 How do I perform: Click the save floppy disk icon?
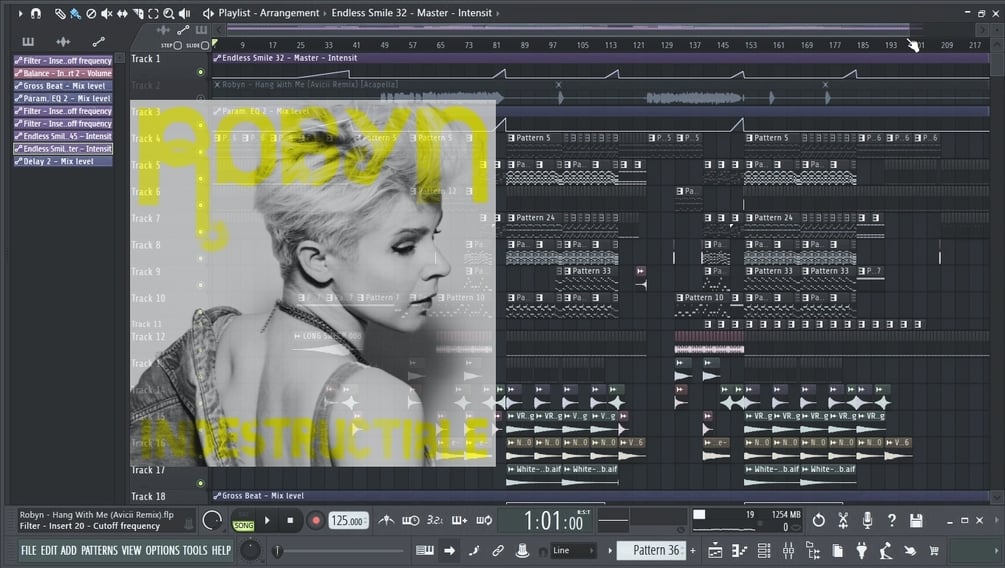coord(916,521)
